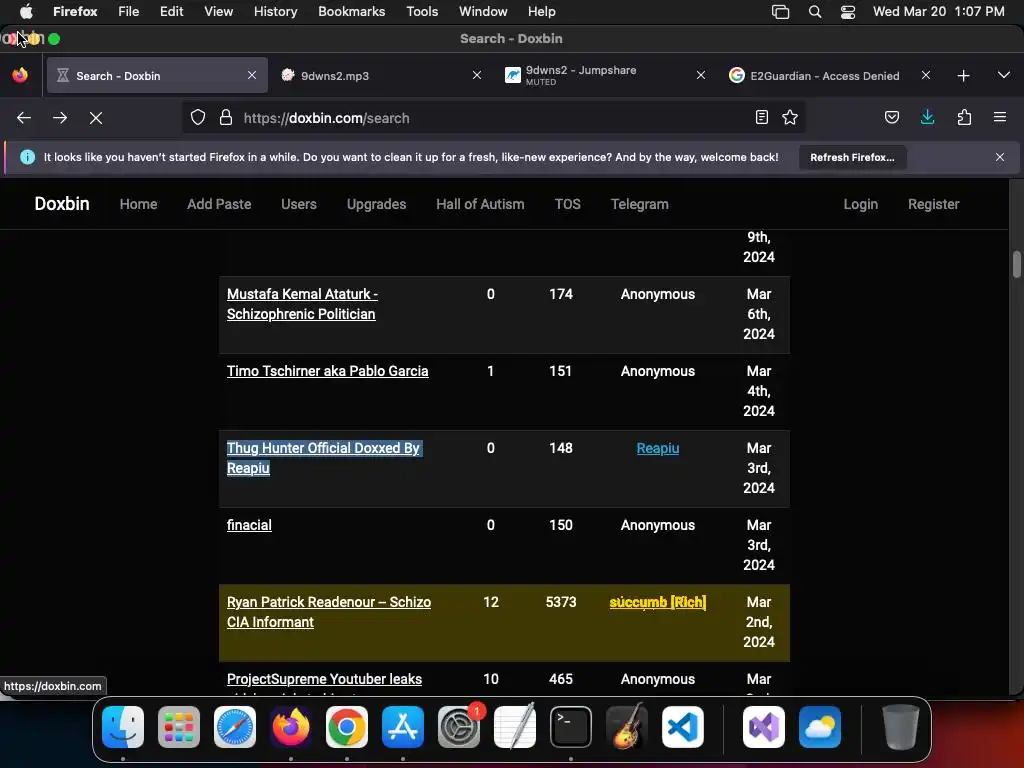Image resolution: width=1024 pixels, height=768 pixels.
Task: Open the Telegram nav link
Action: tap(639, 204)
